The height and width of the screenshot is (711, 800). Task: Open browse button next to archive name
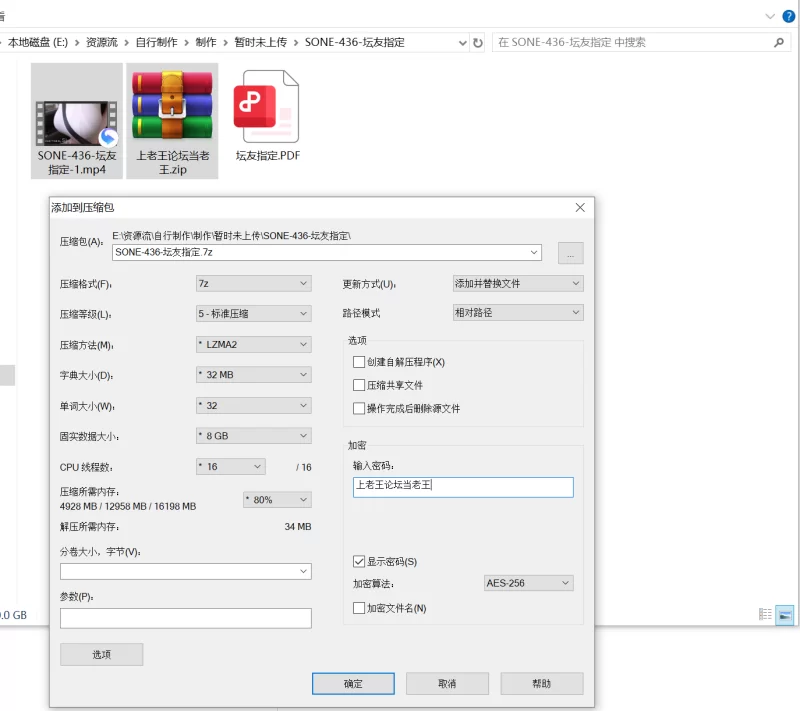coord(570,253)
